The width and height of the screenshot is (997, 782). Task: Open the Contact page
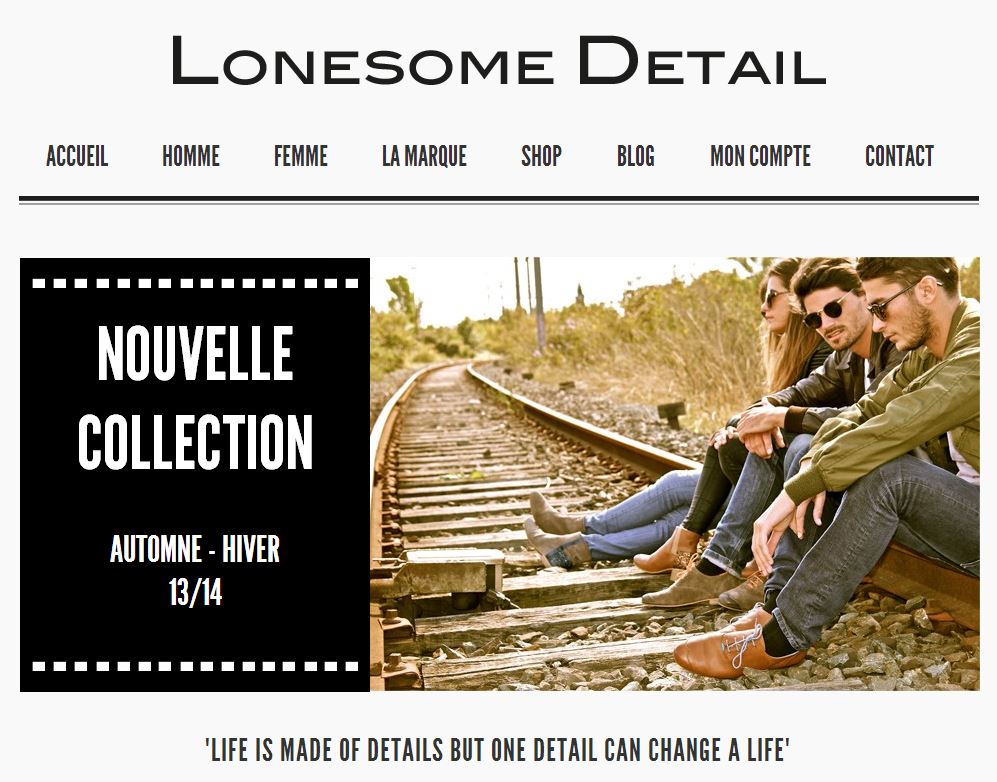tap(899, 156)
